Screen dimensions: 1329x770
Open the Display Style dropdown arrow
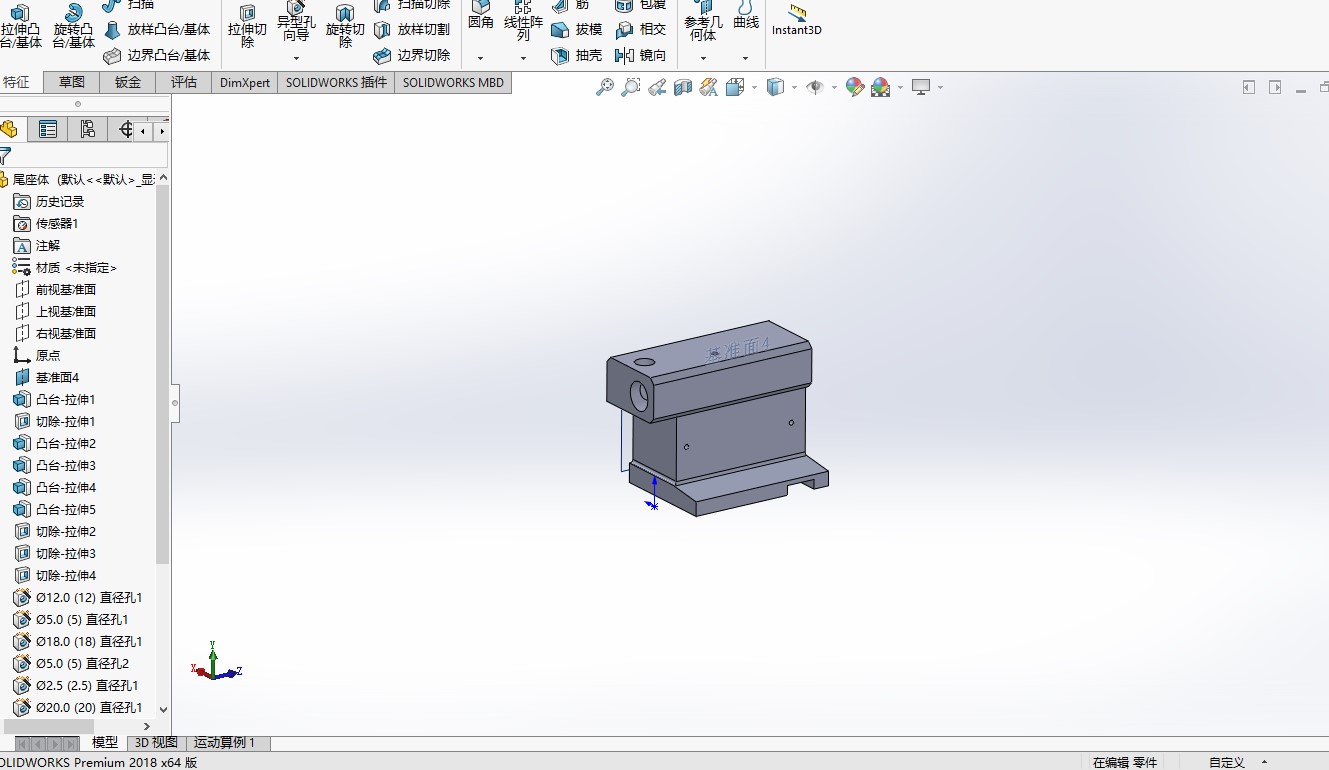794,88
